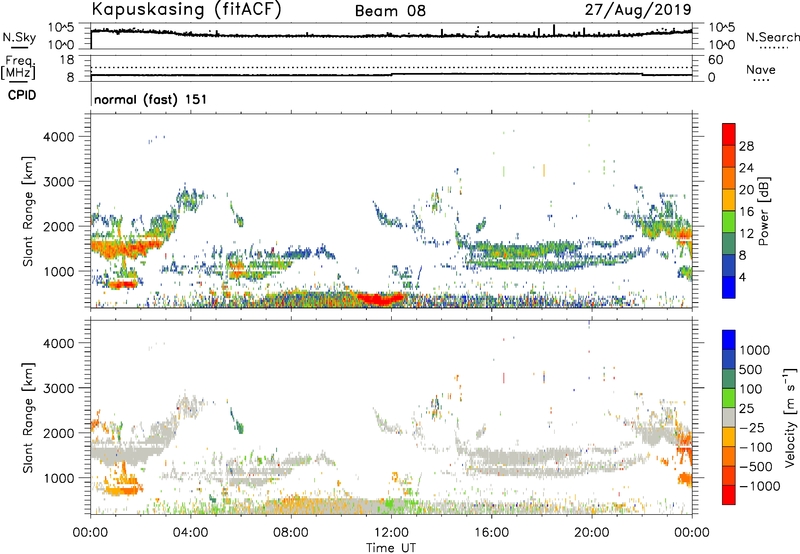Click the 60 tick on the Nave axis
The width and height of the screenshot is (800, 554).
[x=715, y=60]
